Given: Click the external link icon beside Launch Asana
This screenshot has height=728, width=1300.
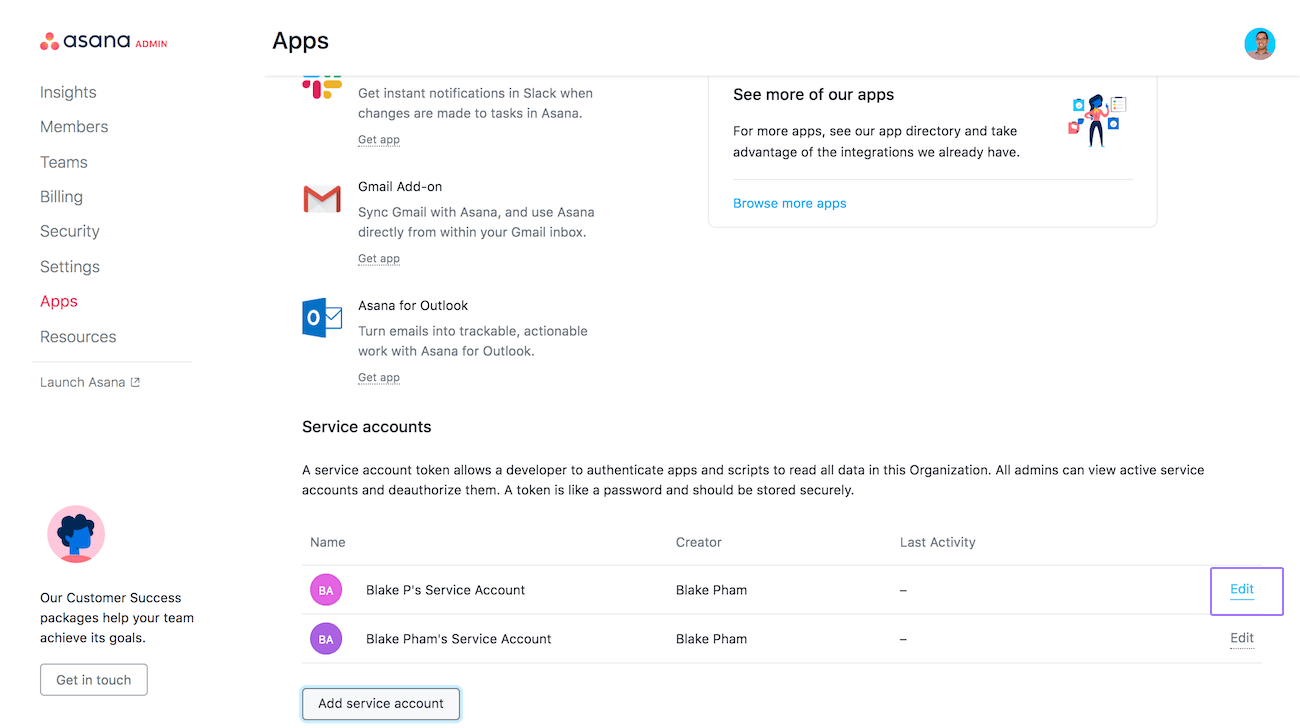Looking at the screenshot, I should click(135, 382).
